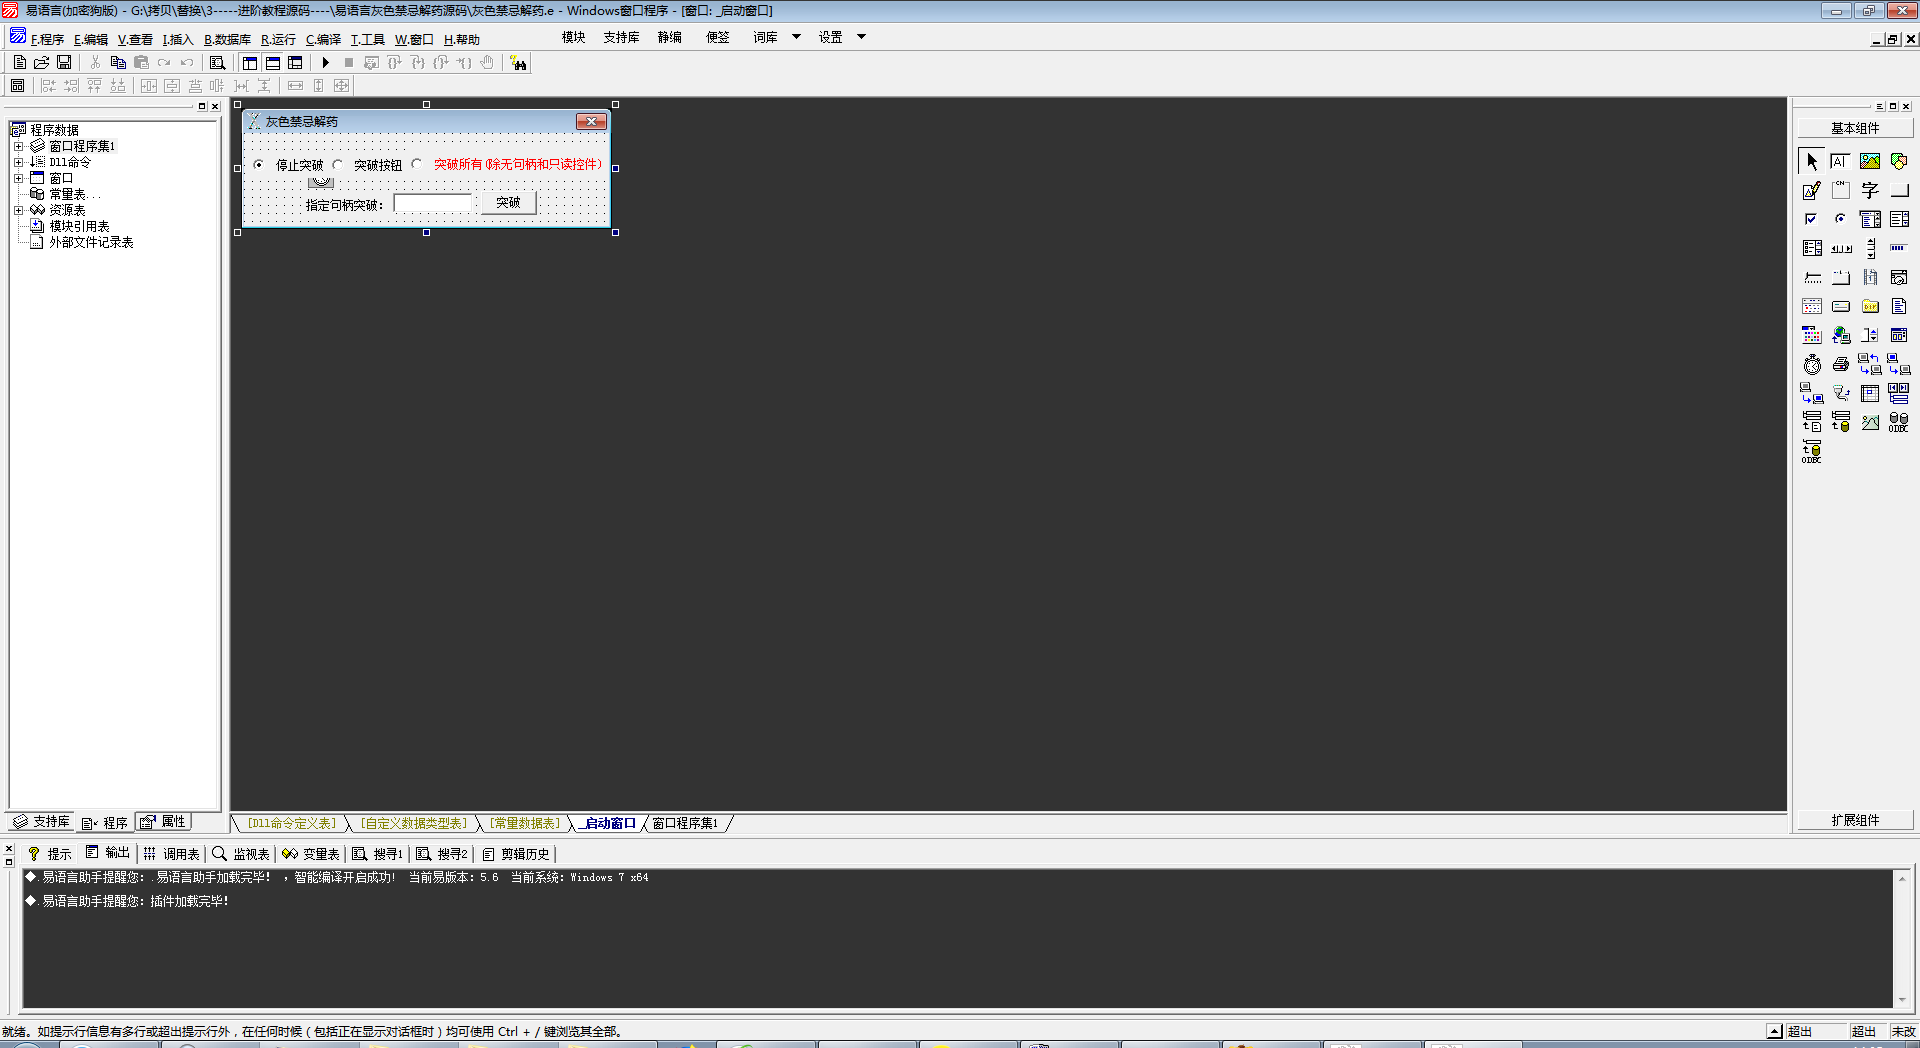Click the Stop toolbar icon
Image resolution: width=1920 pixels, height=1048 pixels.
(x=349, y=63)
